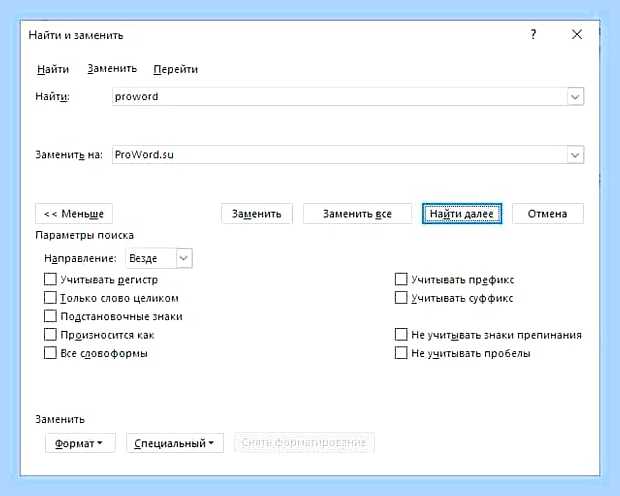Enable Произносится как checkbox
620x496 pixels.
(x=50, y=335)
